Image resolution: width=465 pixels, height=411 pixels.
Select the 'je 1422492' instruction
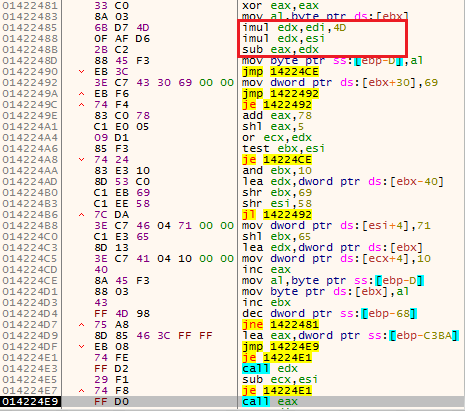pyautogui.click(x=277, y=105)
